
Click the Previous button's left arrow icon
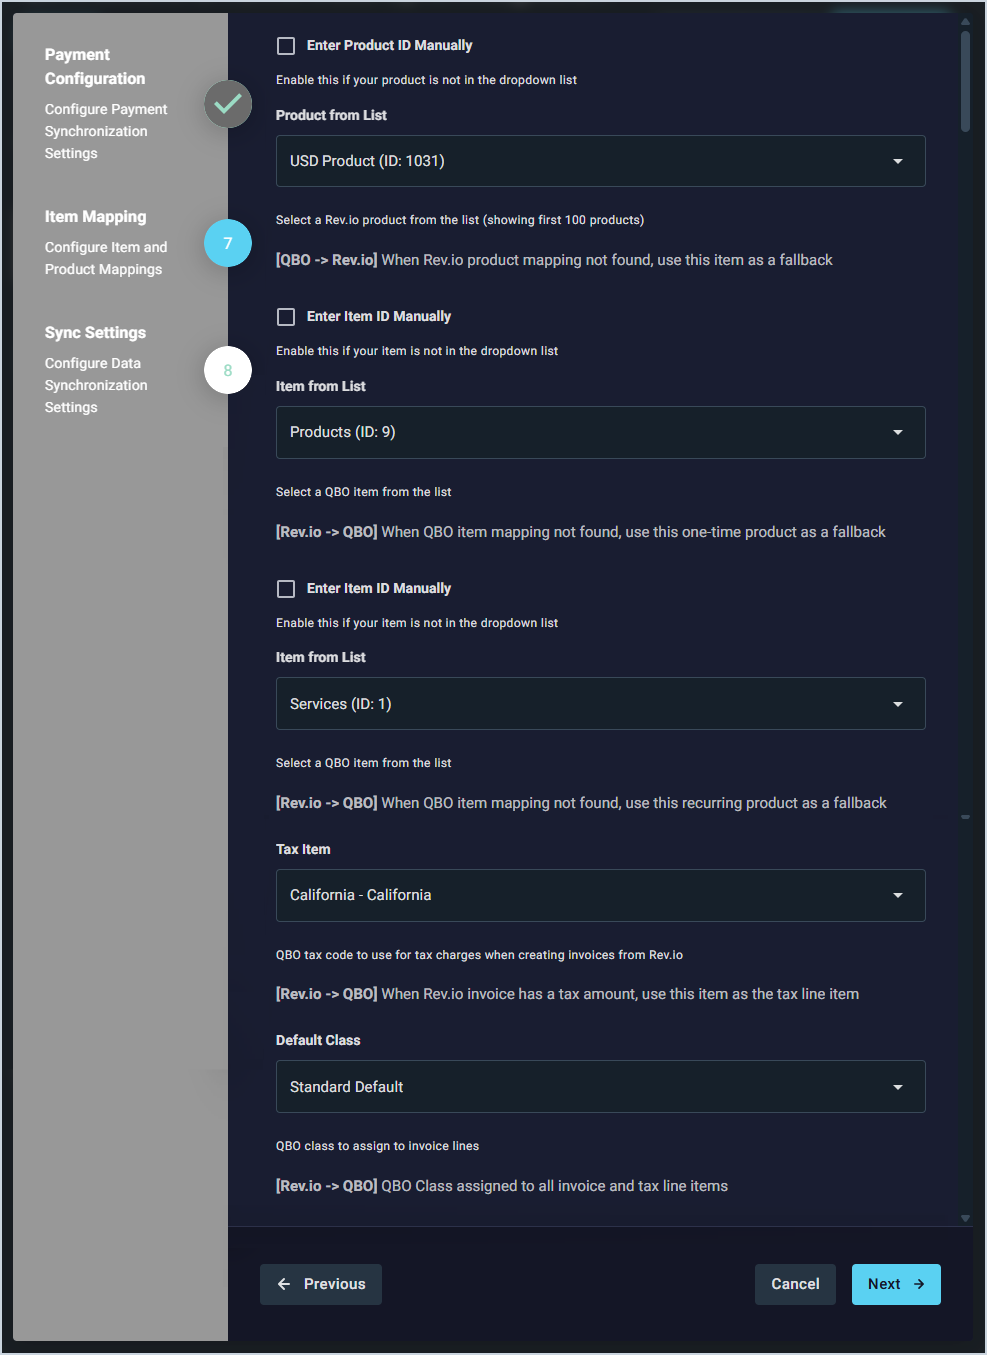coord(284,1284)
